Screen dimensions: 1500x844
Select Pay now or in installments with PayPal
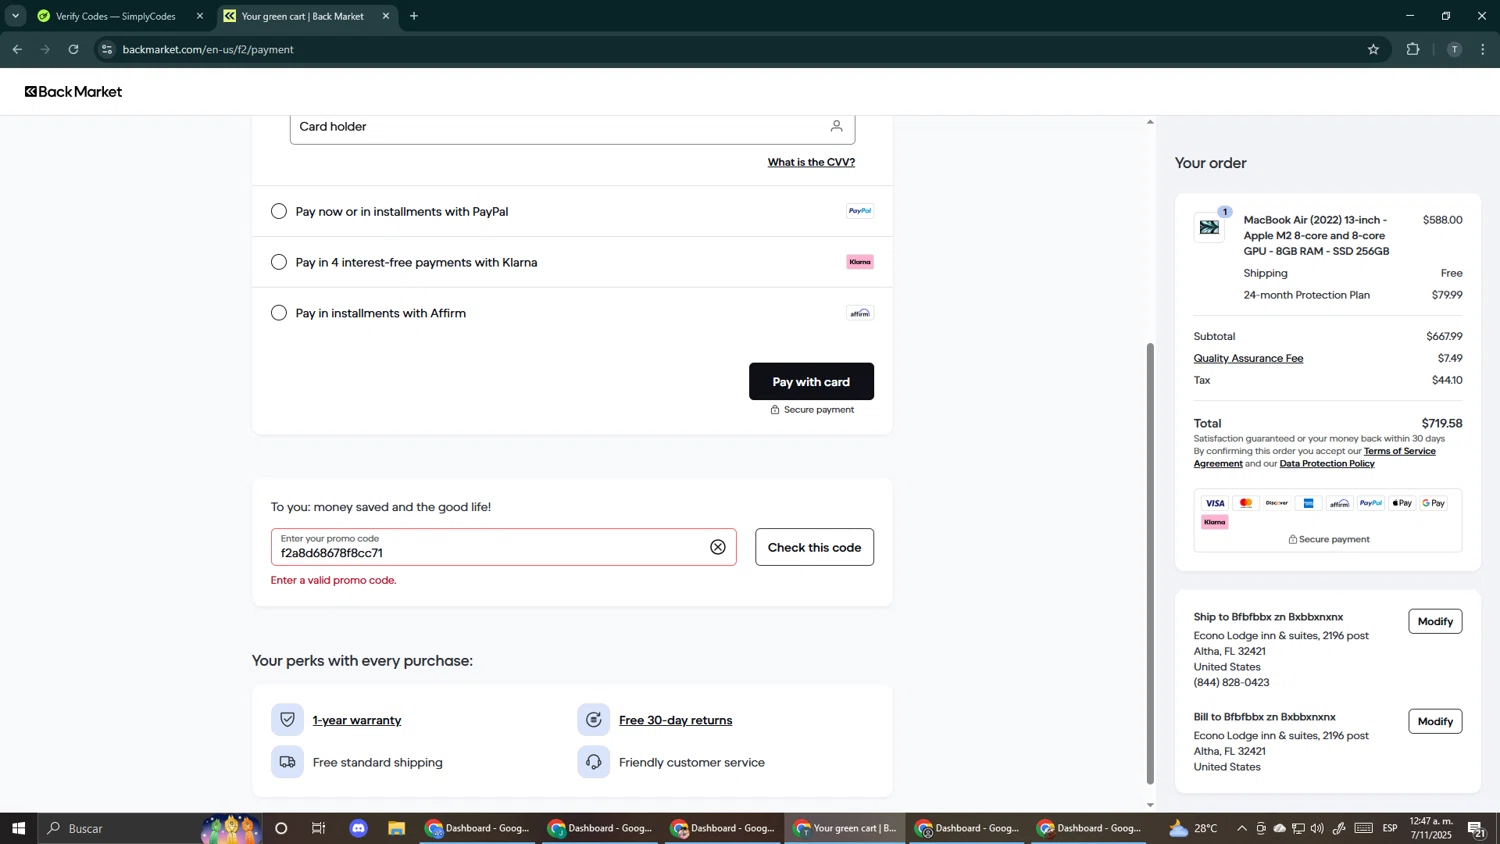tap(279, 211)
